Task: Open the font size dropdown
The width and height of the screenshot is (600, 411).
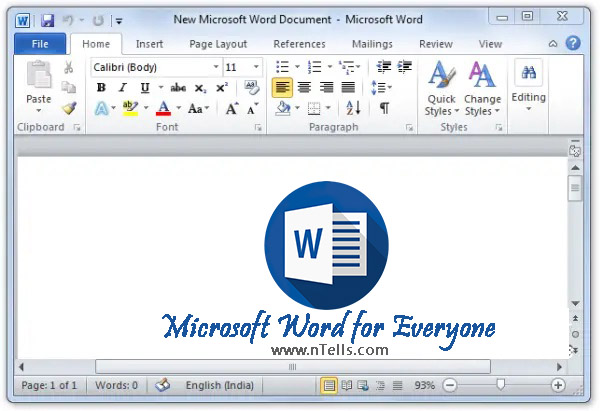Action: click(x=256, y=67)
